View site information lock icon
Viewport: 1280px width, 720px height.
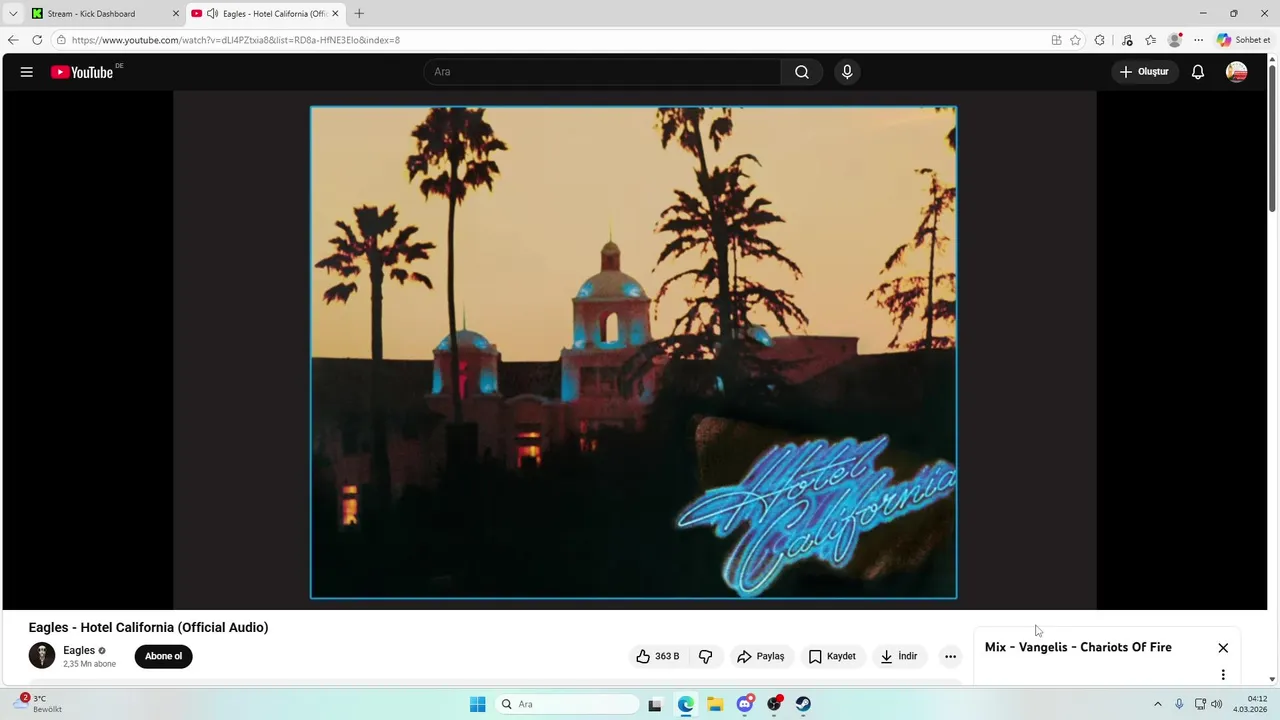tap(61, 40)
